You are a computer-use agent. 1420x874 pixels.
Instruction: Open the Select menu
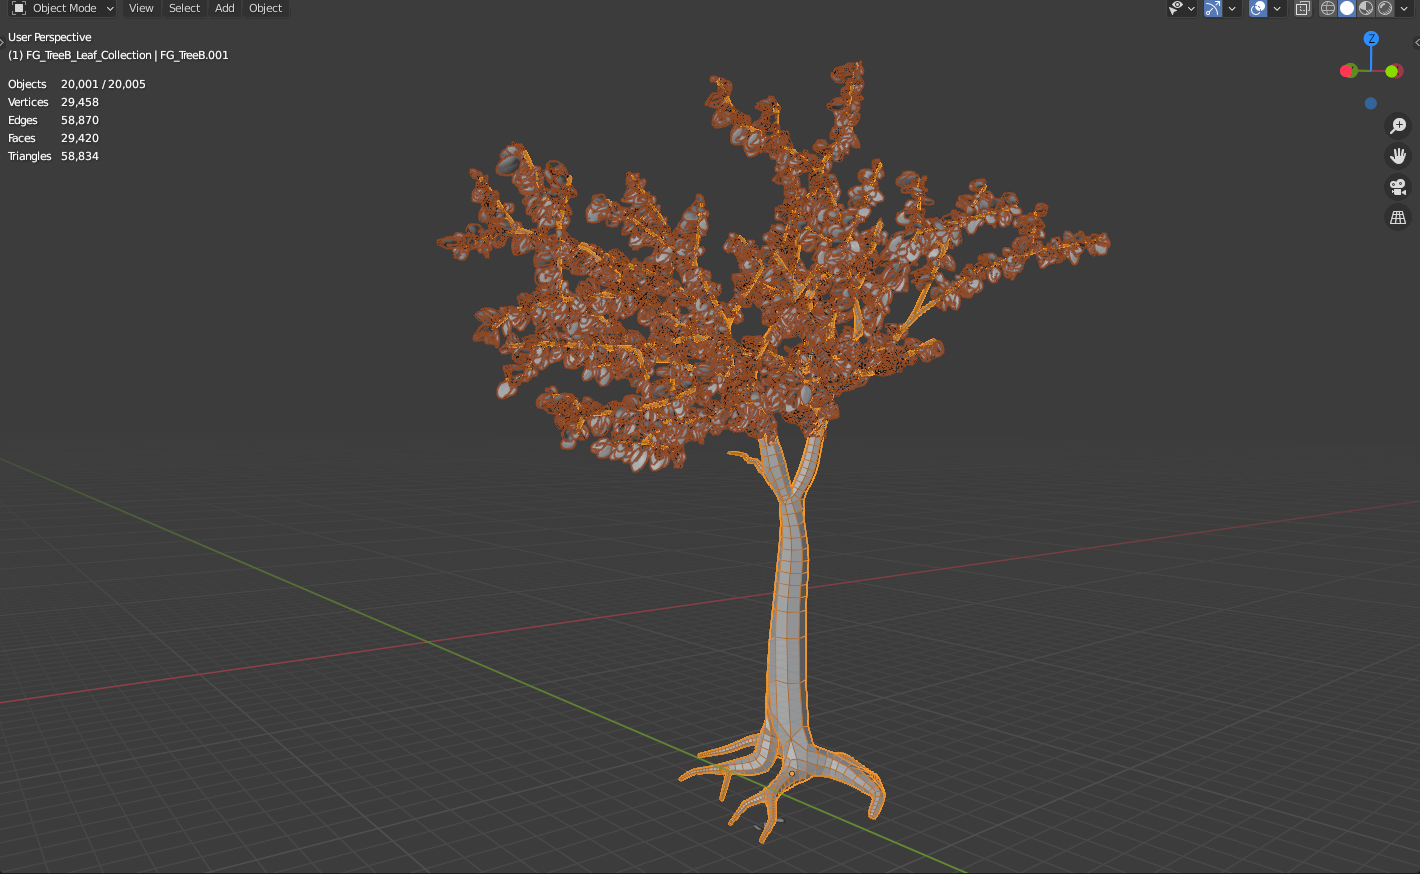pyautogui.click(x=184, y=8)
